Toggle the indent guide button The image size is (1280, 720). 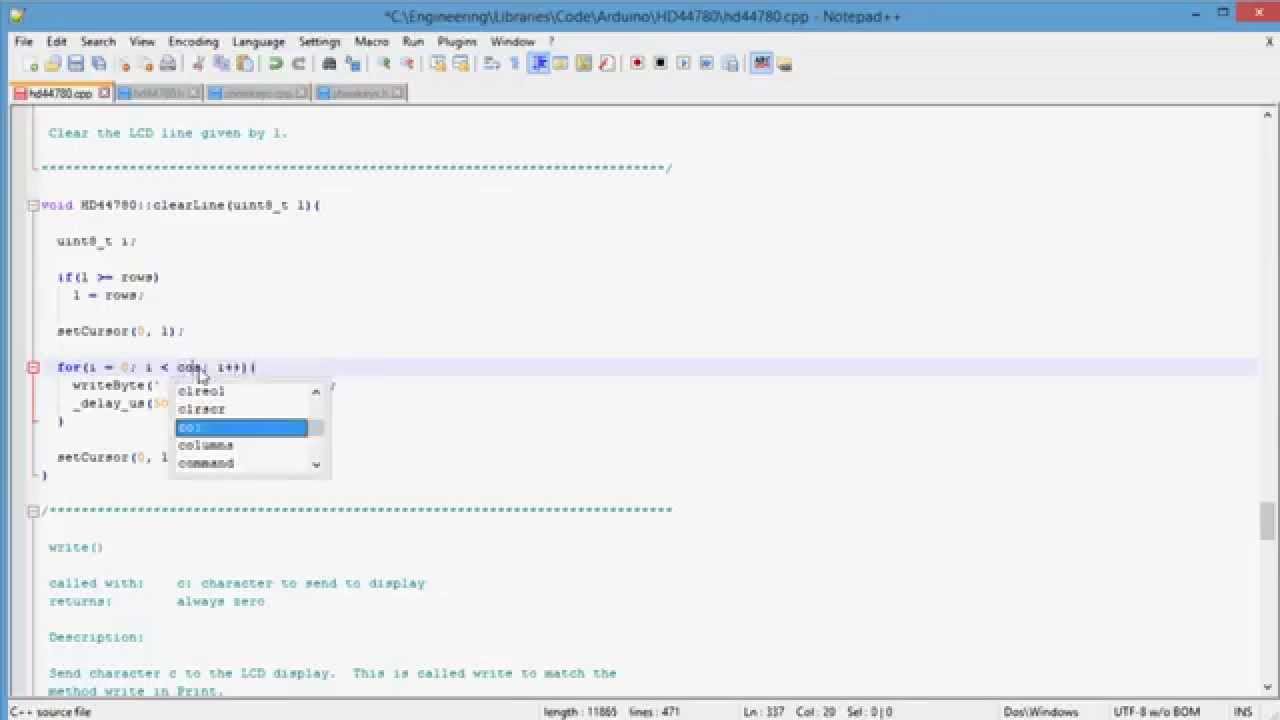click(539, 64)
